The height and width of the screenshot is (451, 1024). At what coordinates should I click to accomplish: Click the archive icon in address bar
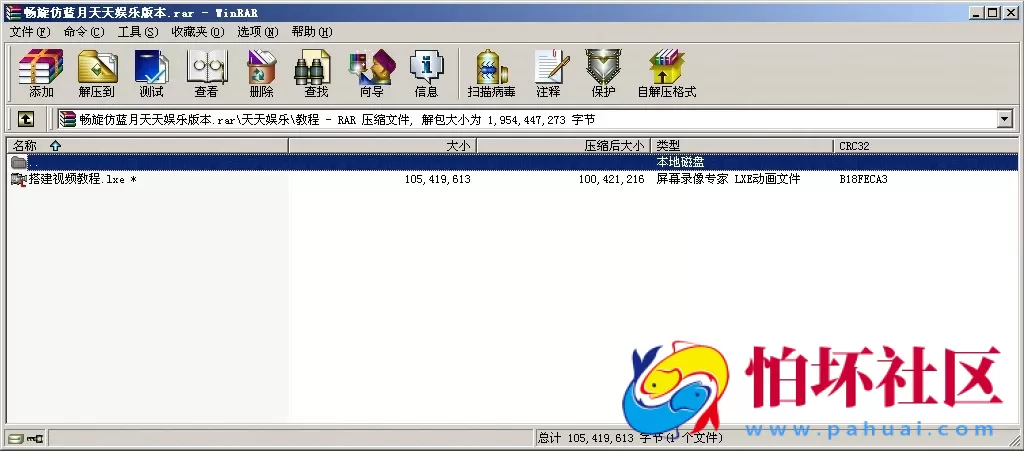tap(67, 119)
